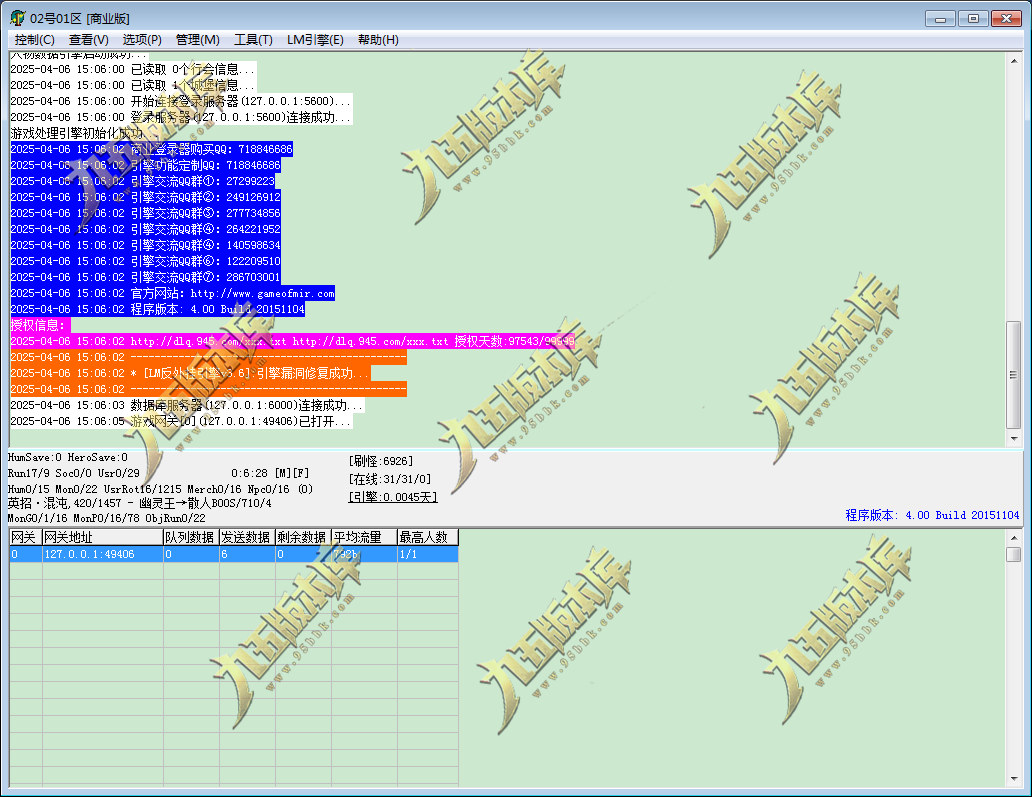Close the 02号01区 window

pos(1006,18)
